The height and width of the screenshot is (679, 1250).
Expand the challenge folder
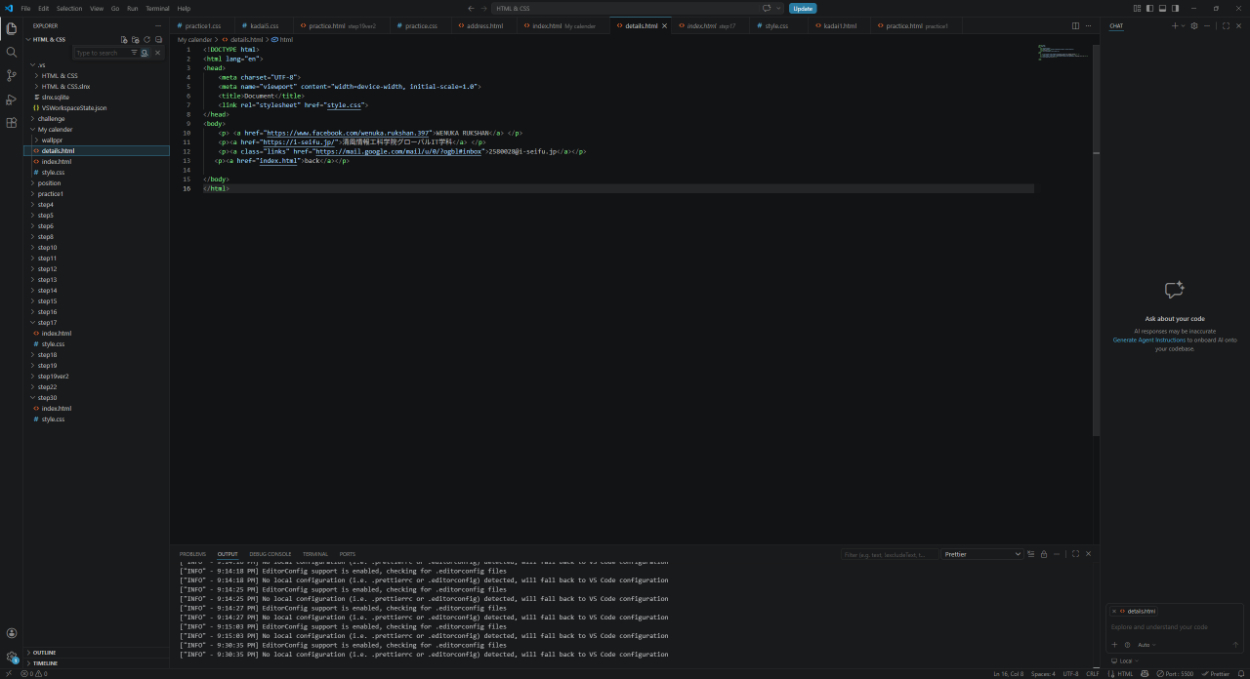pyautogui.click(x=51, y=118)
